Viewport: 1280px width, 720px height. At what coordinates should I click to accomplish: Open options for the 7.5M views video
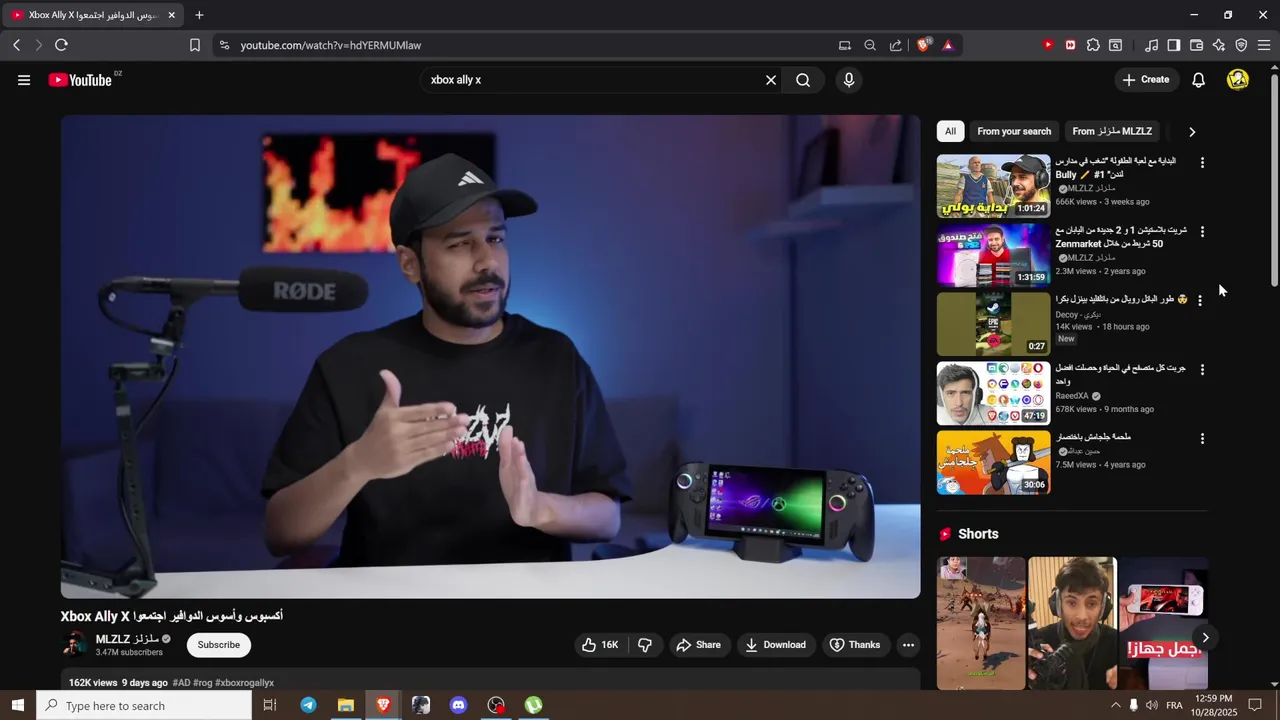pyautogui.click(x=1202, y=438)
